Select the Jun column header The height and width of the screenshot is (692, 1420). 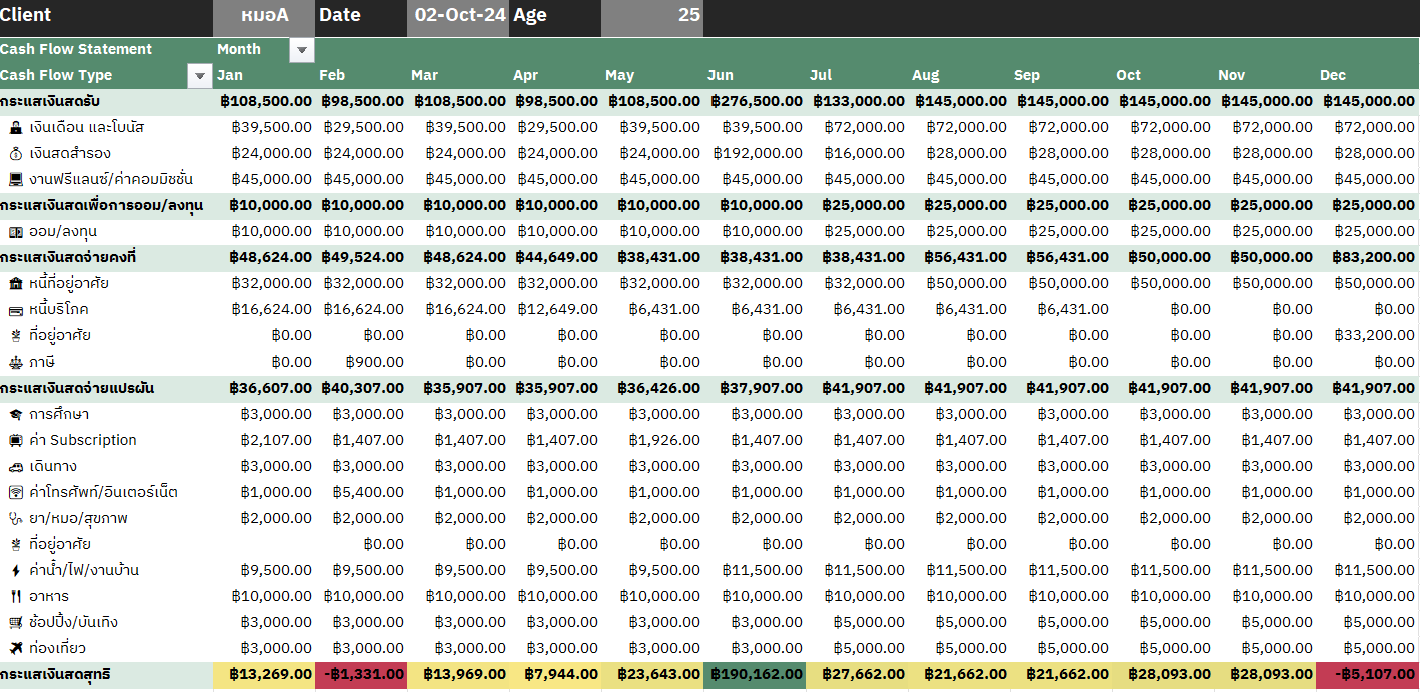(720, 75)
